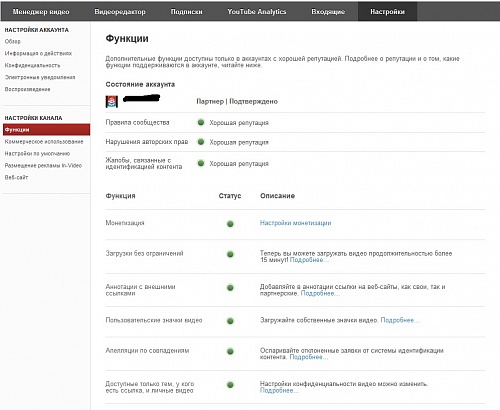Click green status dot for Нарушения авторских прав

coord(201,142)
